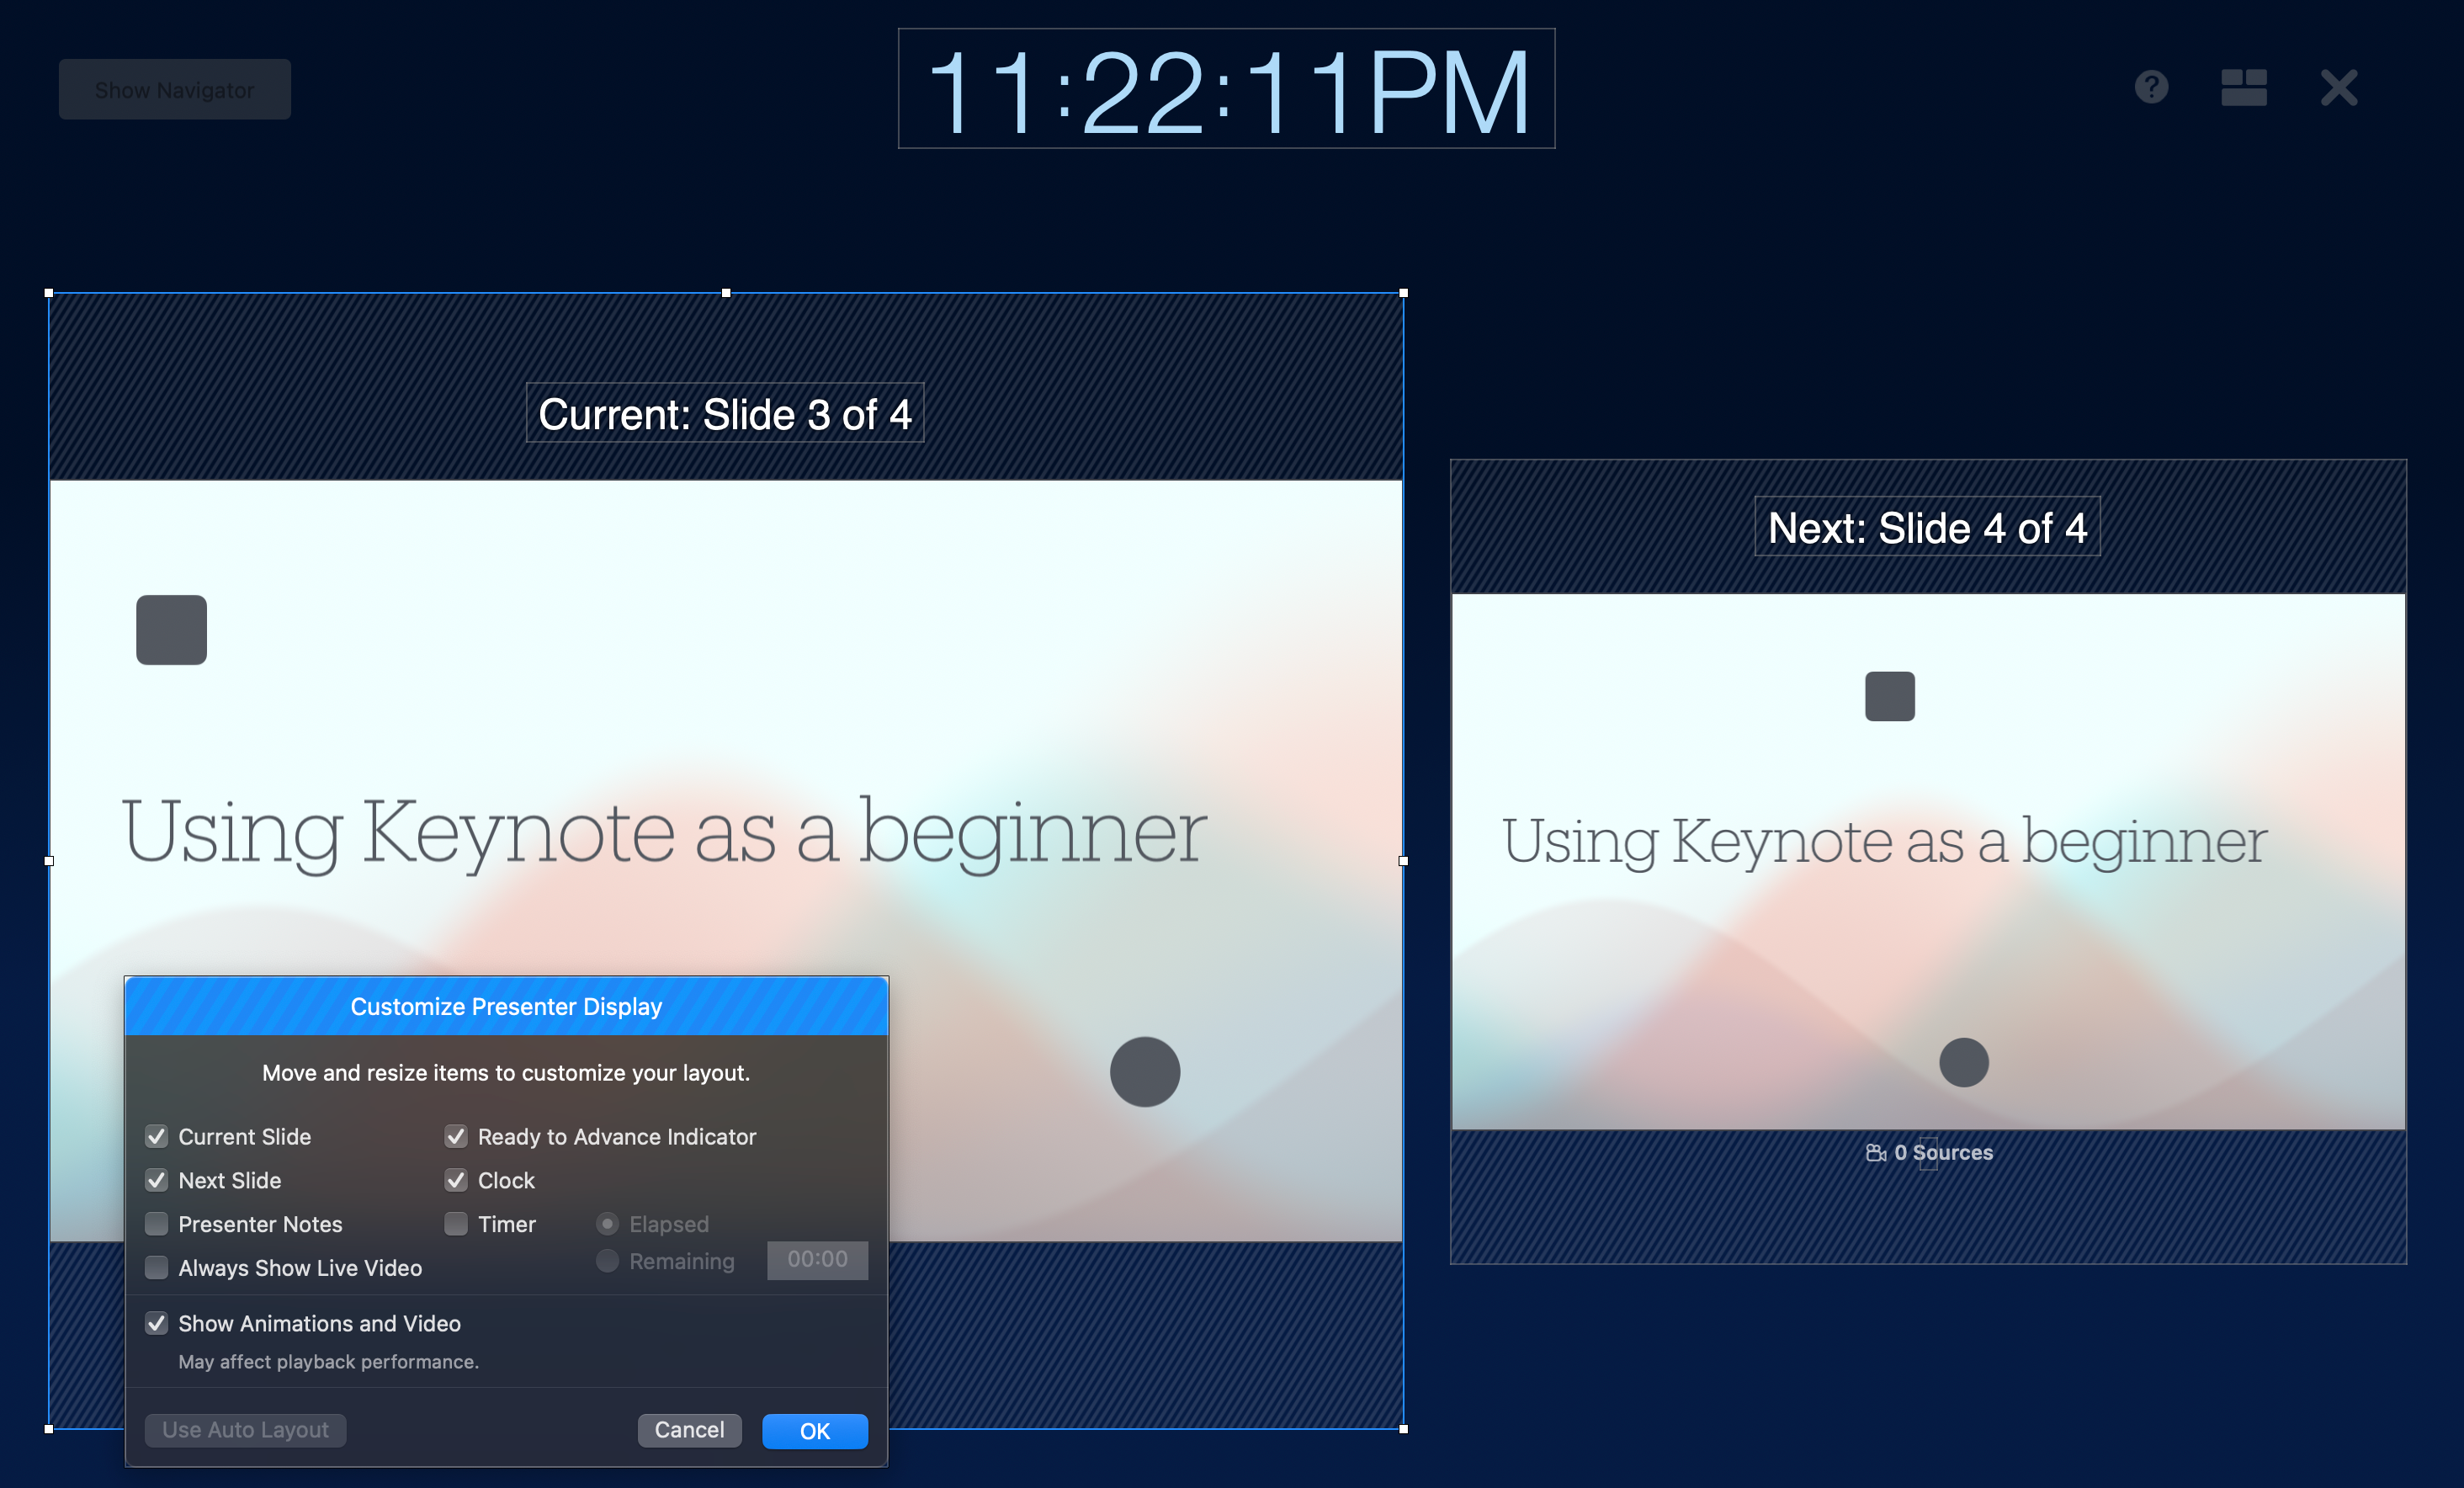2464x1488 pixels.
Task: Open help with the question mark icon
Action: 2152,88
